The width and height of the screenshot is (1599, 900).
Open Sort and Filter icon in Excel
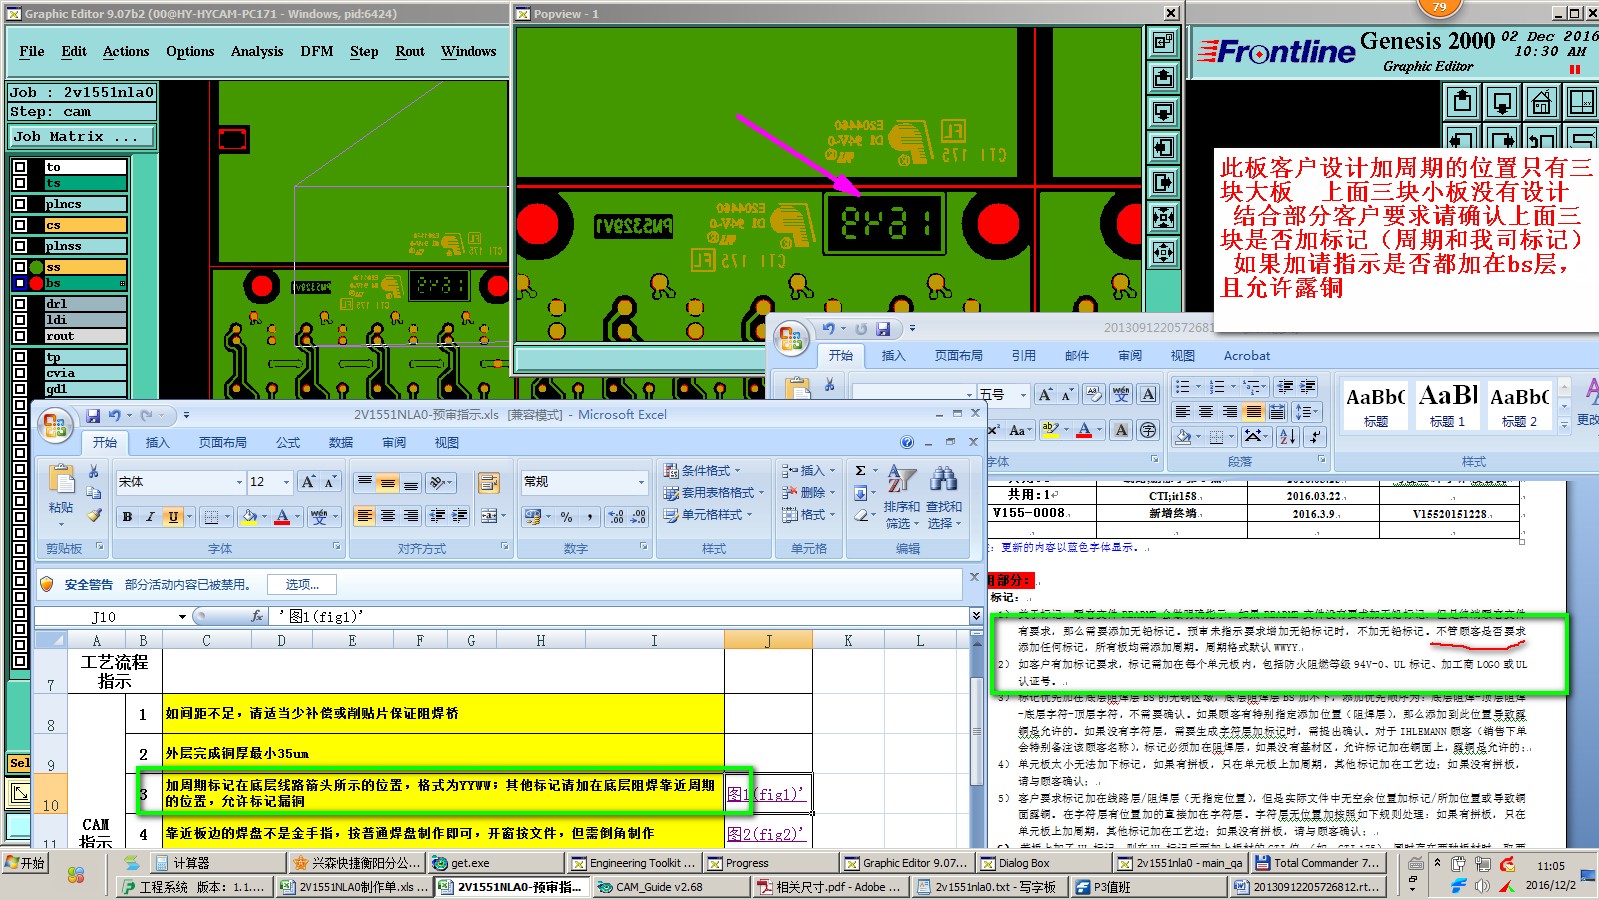[x=901, y=478]
